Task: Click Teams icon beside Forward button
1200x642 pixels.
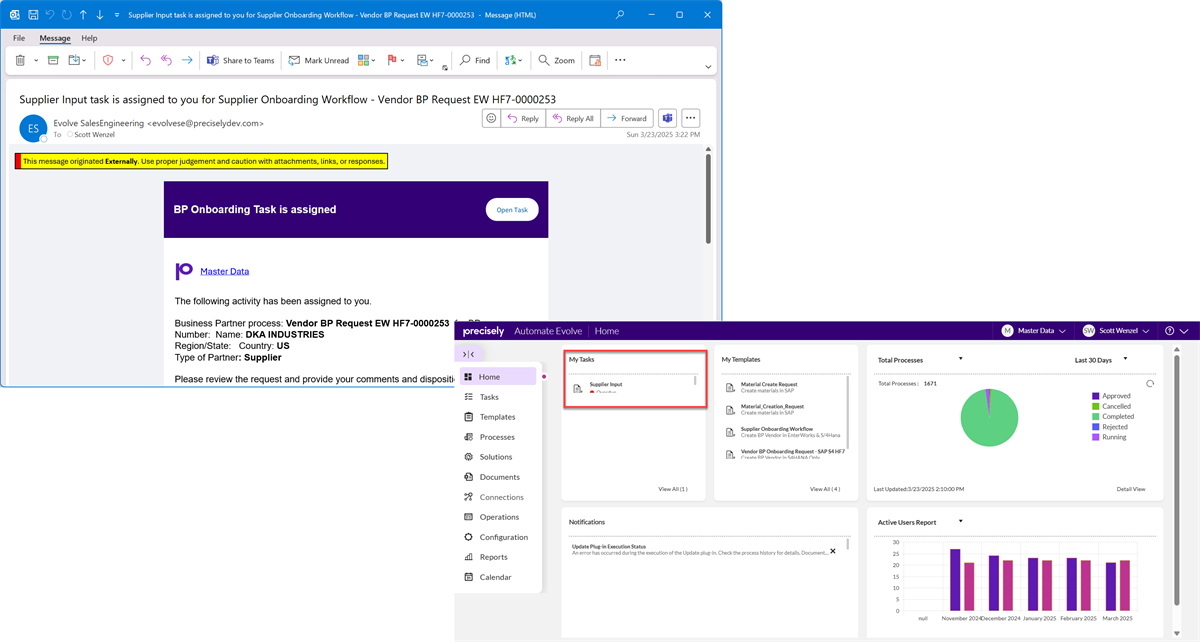Action: 667,118
